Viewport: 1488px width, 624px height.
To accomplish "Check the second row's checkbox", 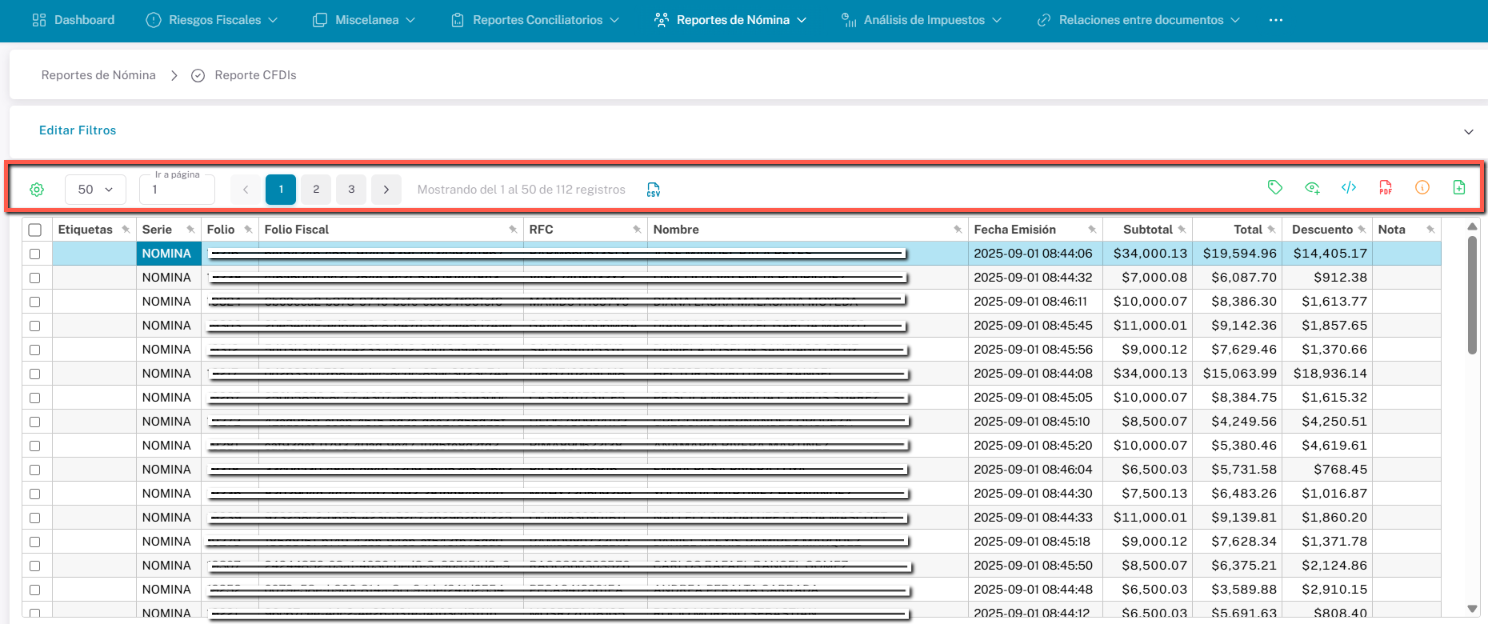I will tap(35, 278).
